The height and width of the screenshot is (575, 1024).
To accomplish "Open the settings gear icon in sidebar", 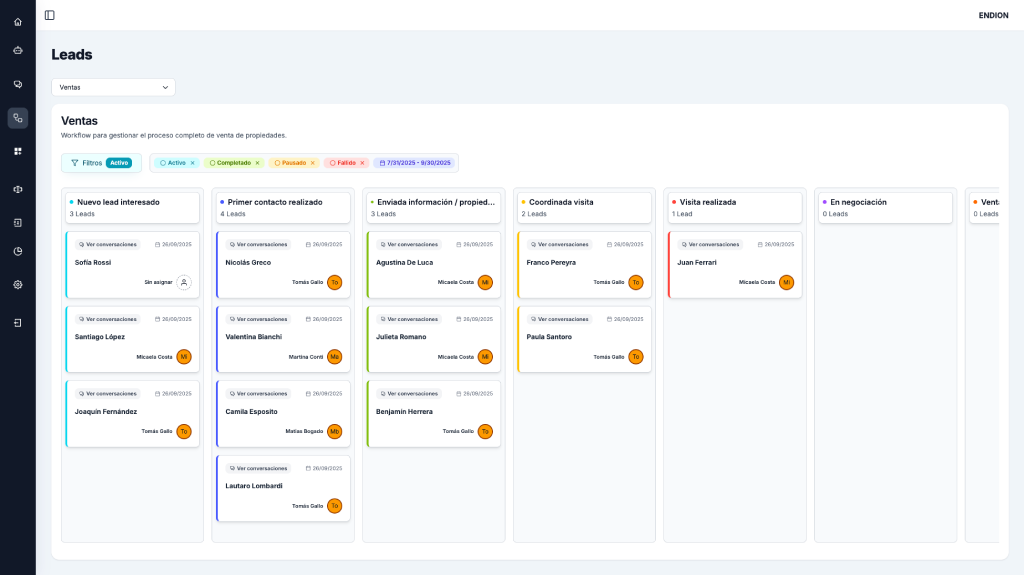I will pos(18,284).
